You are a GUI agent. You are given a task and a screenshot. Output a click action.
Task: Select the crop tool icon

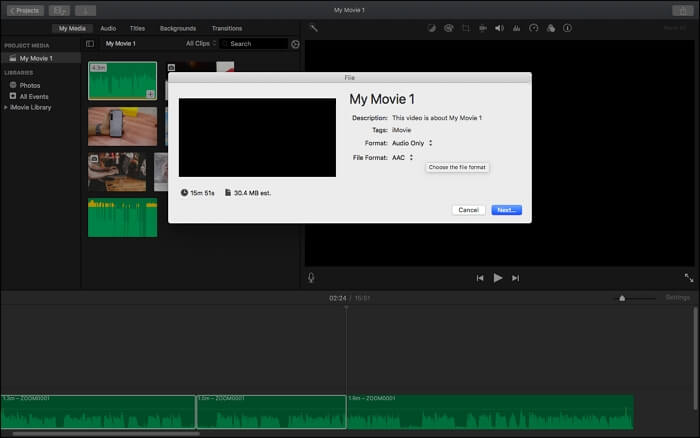point(466,28)
